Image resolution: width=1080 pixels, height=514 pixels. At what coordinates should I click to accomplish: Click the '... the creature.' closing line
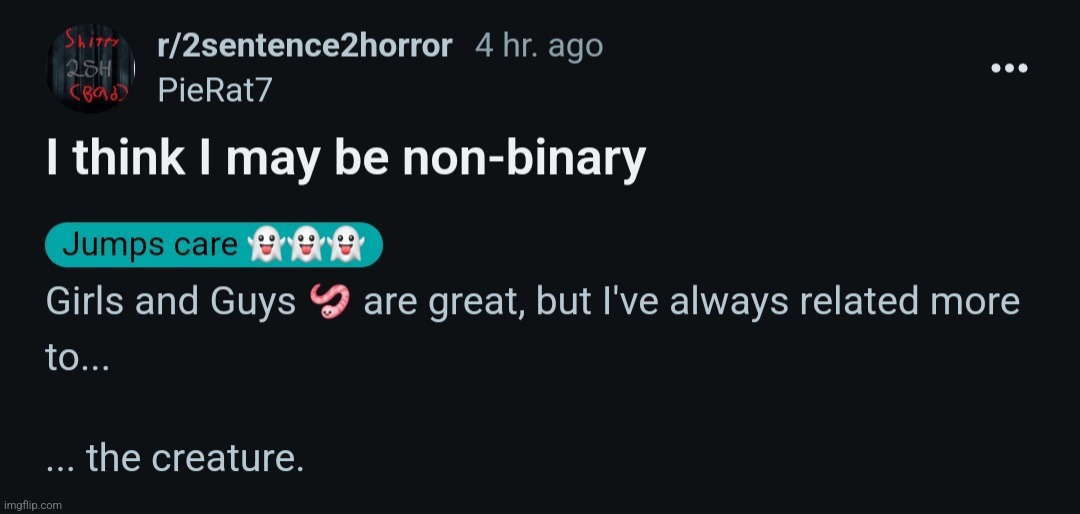coord(174,459)
